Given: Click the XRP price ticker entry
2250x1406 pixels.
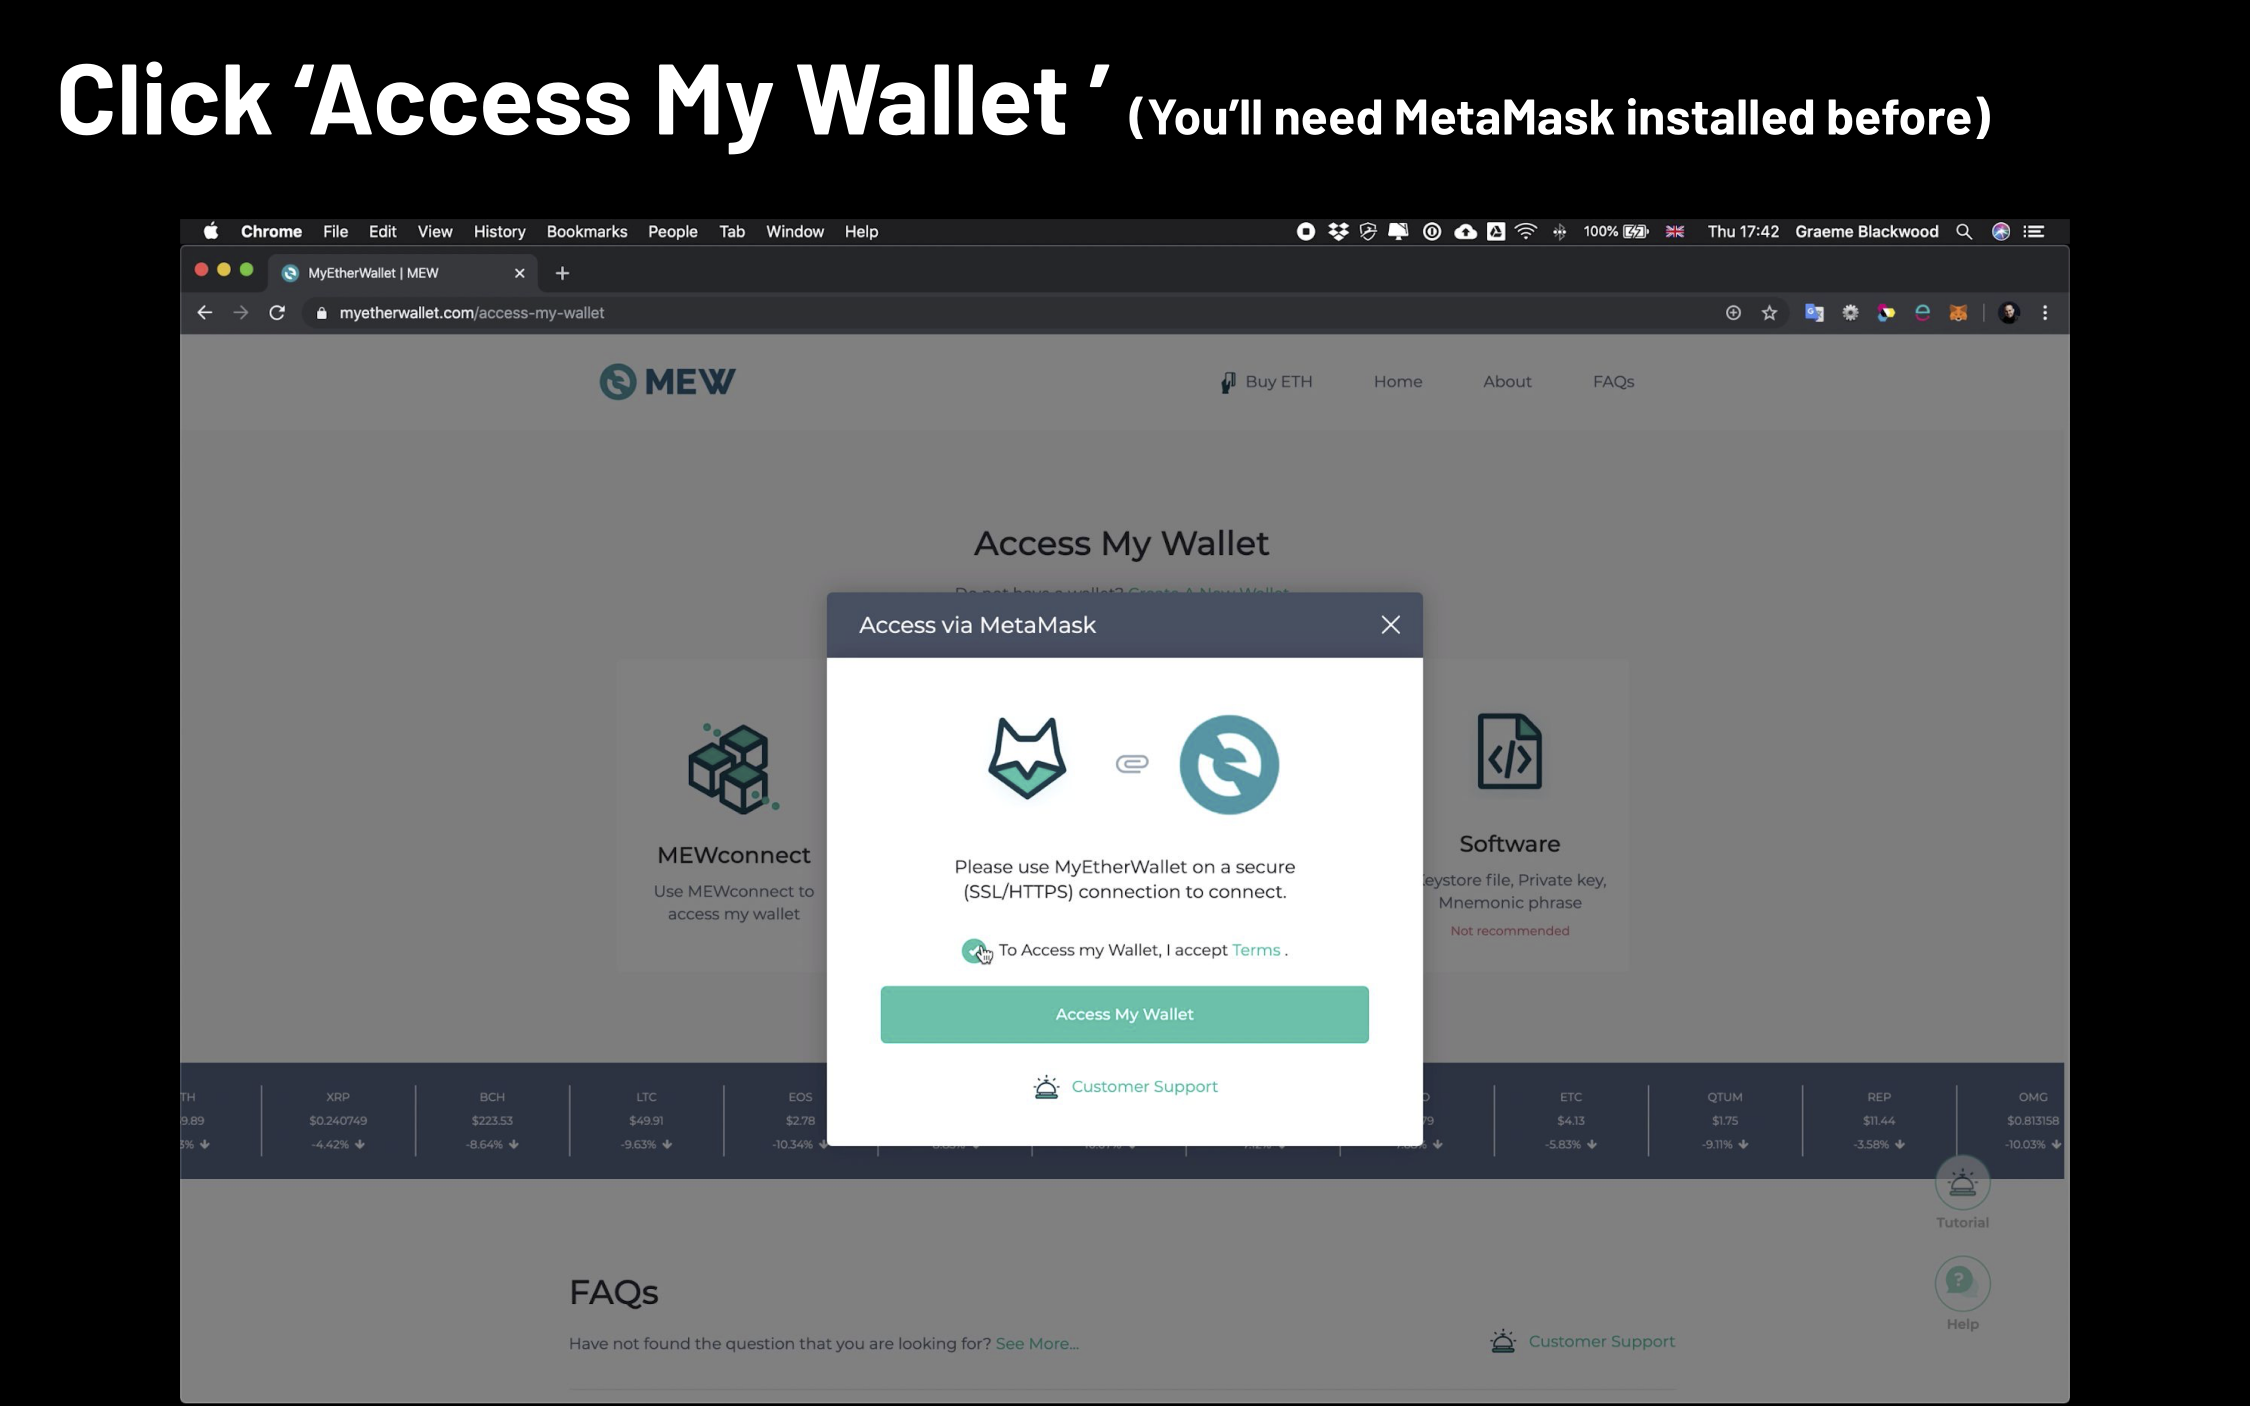Looking at the screenshot, I should tap(338, 1120).
